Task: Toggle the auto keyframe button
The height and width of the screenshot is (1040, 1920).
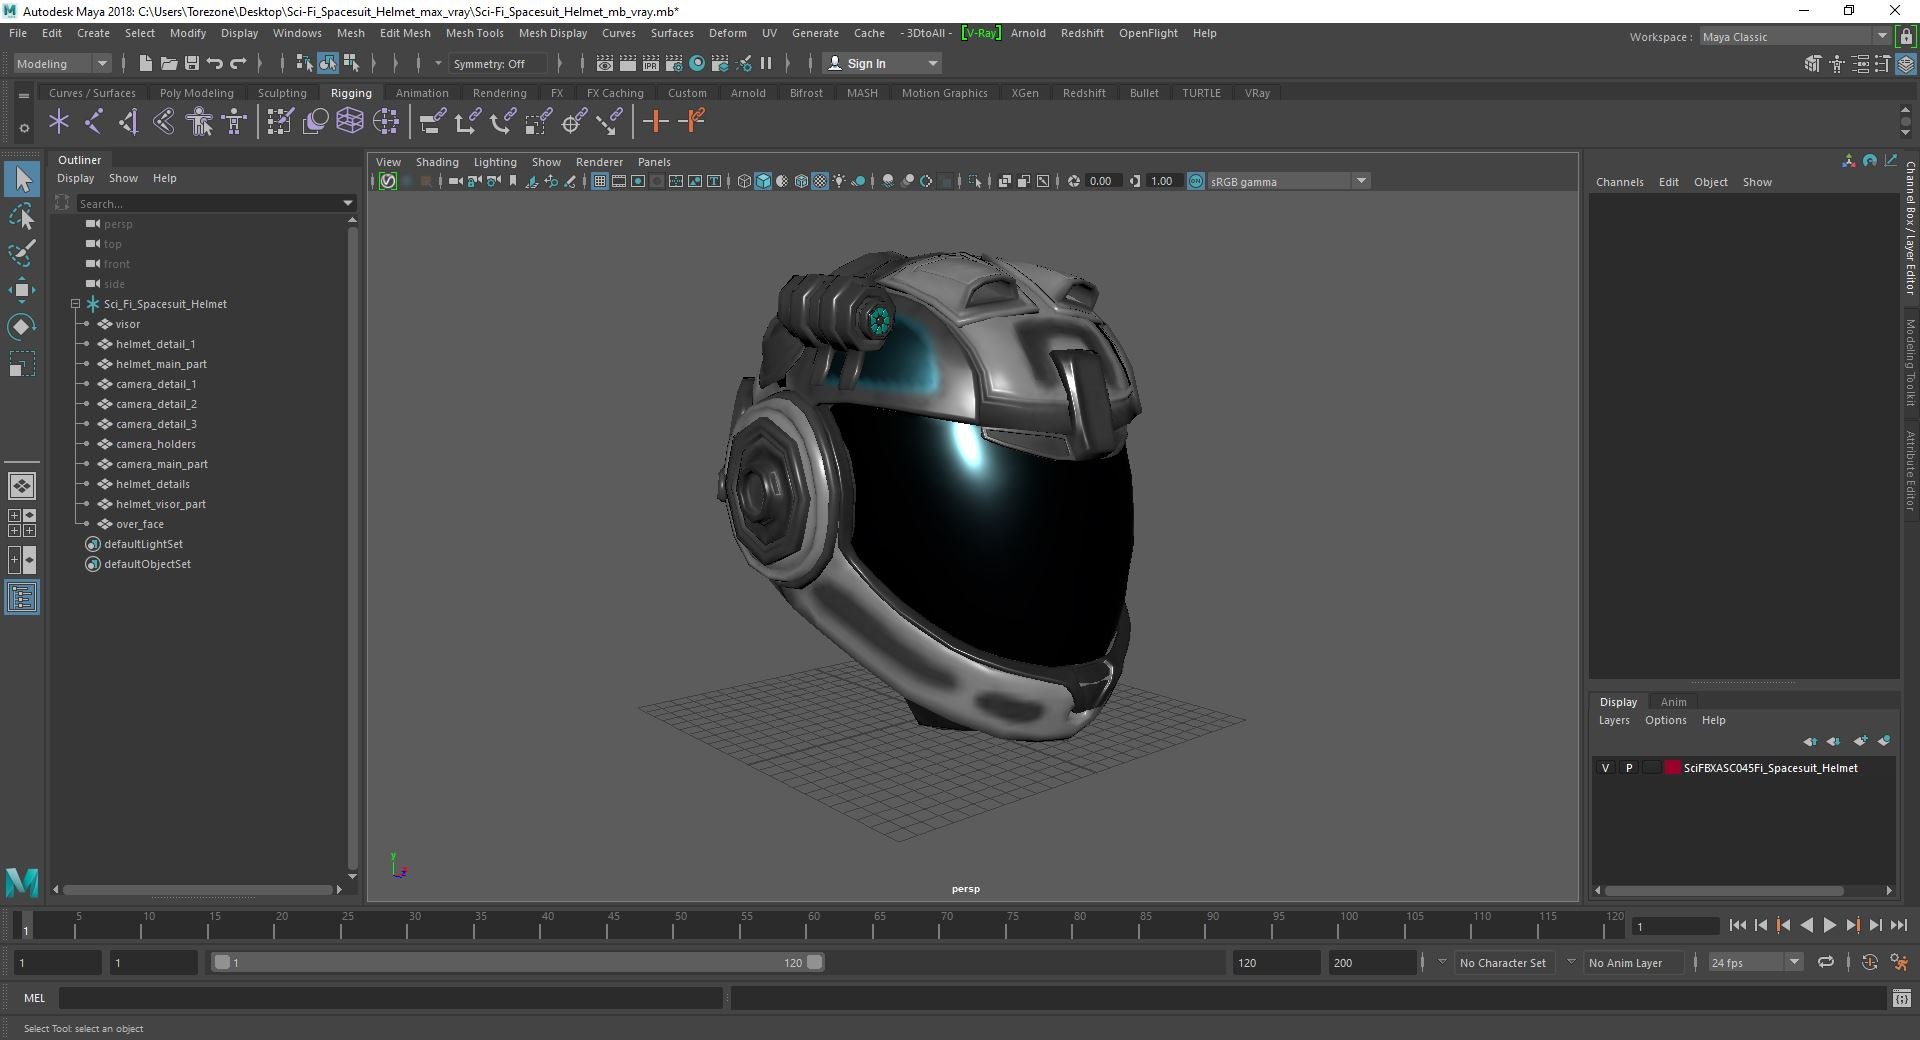Action: coord(1869,962)
